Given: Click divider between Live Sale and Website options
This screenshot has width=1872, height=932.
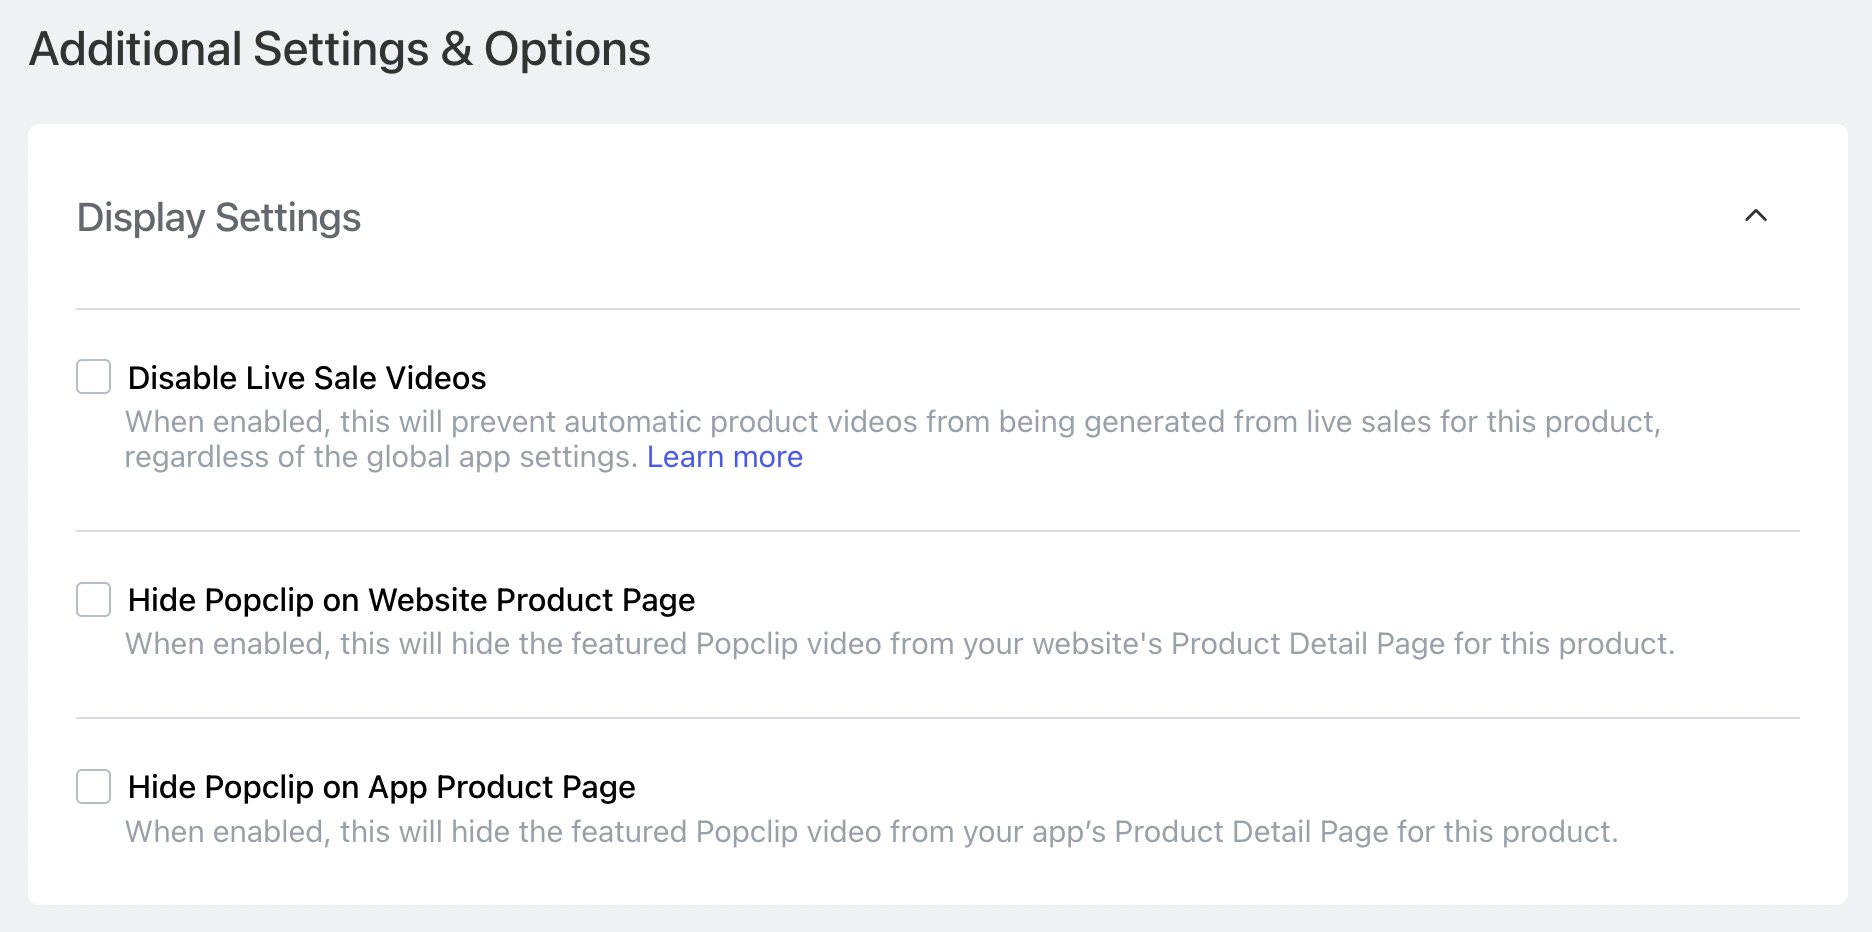Looking at the screenshot, I should (x=937, y=531).
